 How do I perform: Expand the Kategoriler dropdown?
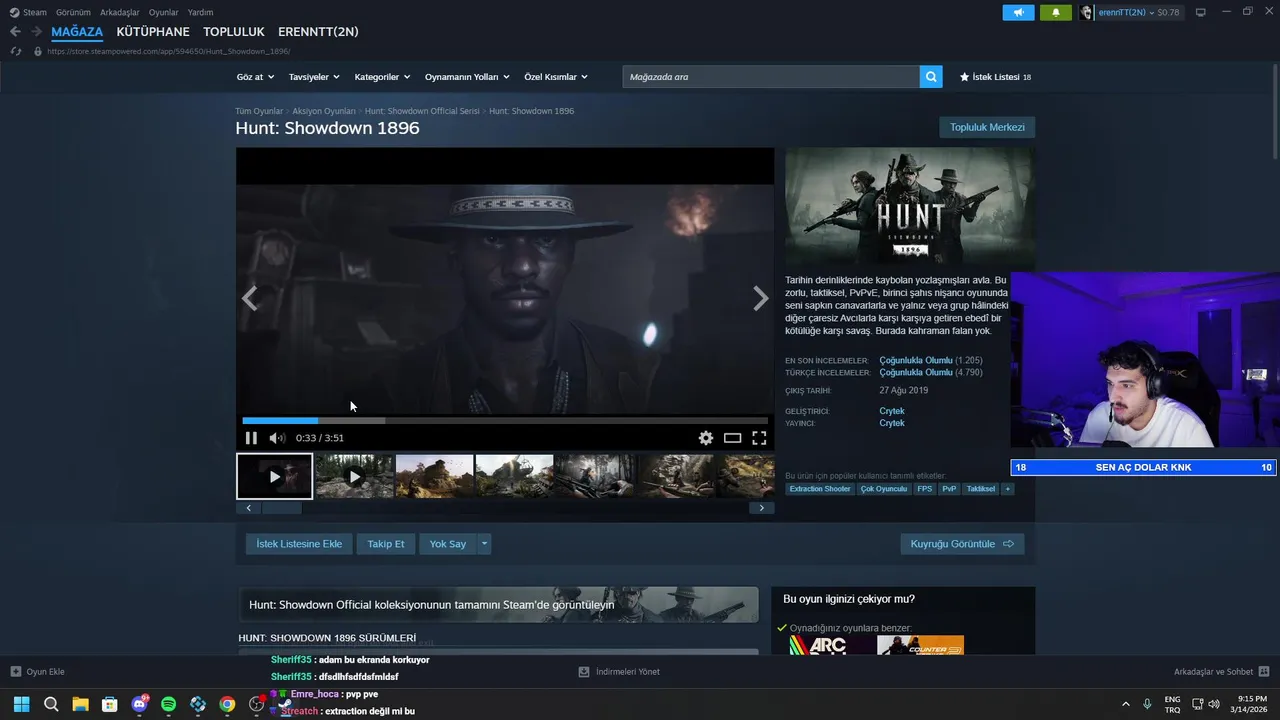coord(382,77)
